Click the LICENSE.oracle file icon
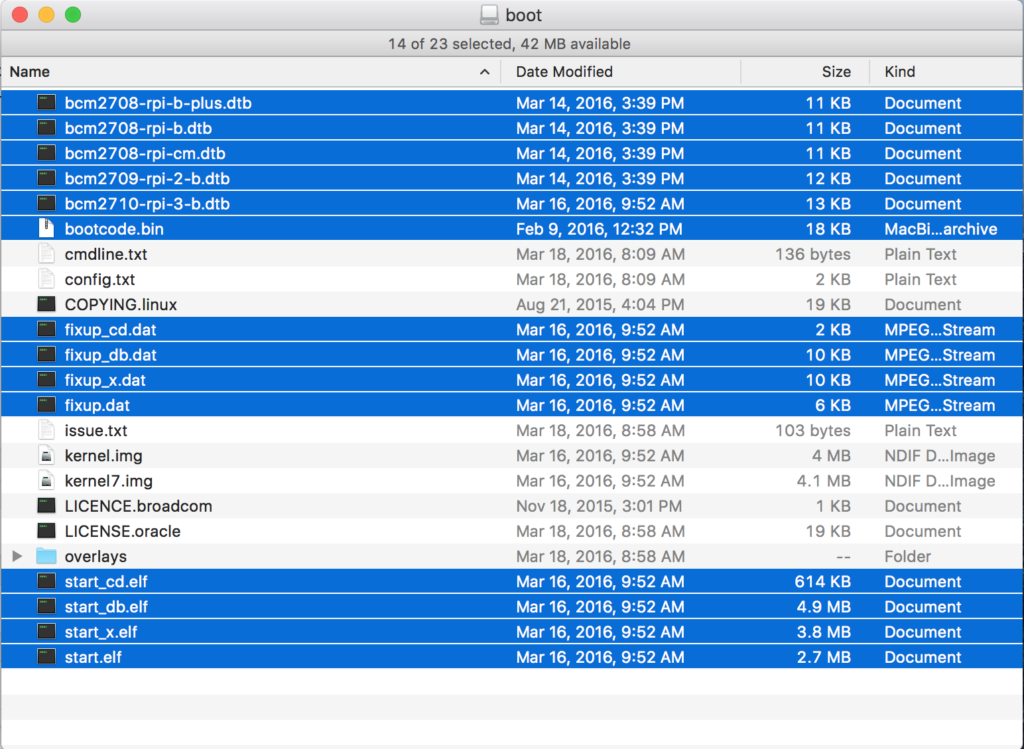Viewport: 1024px width, 749px height. point(46,531)
